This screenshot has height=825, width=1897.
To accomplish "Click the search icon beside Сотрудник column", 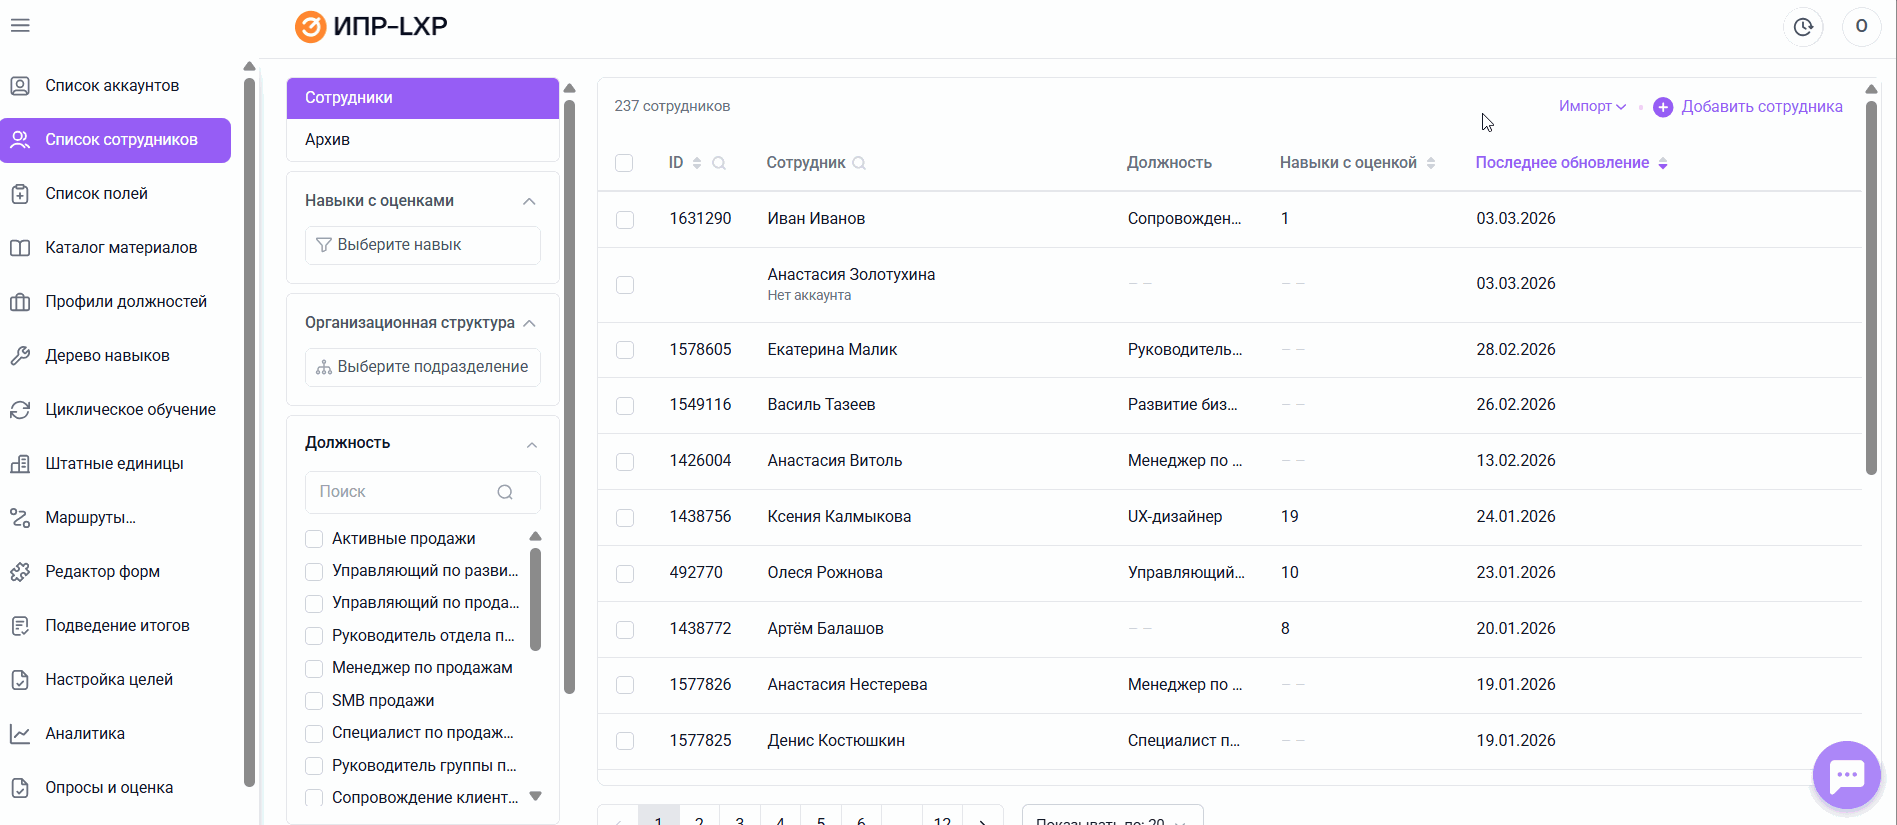I will click(859, 163).
